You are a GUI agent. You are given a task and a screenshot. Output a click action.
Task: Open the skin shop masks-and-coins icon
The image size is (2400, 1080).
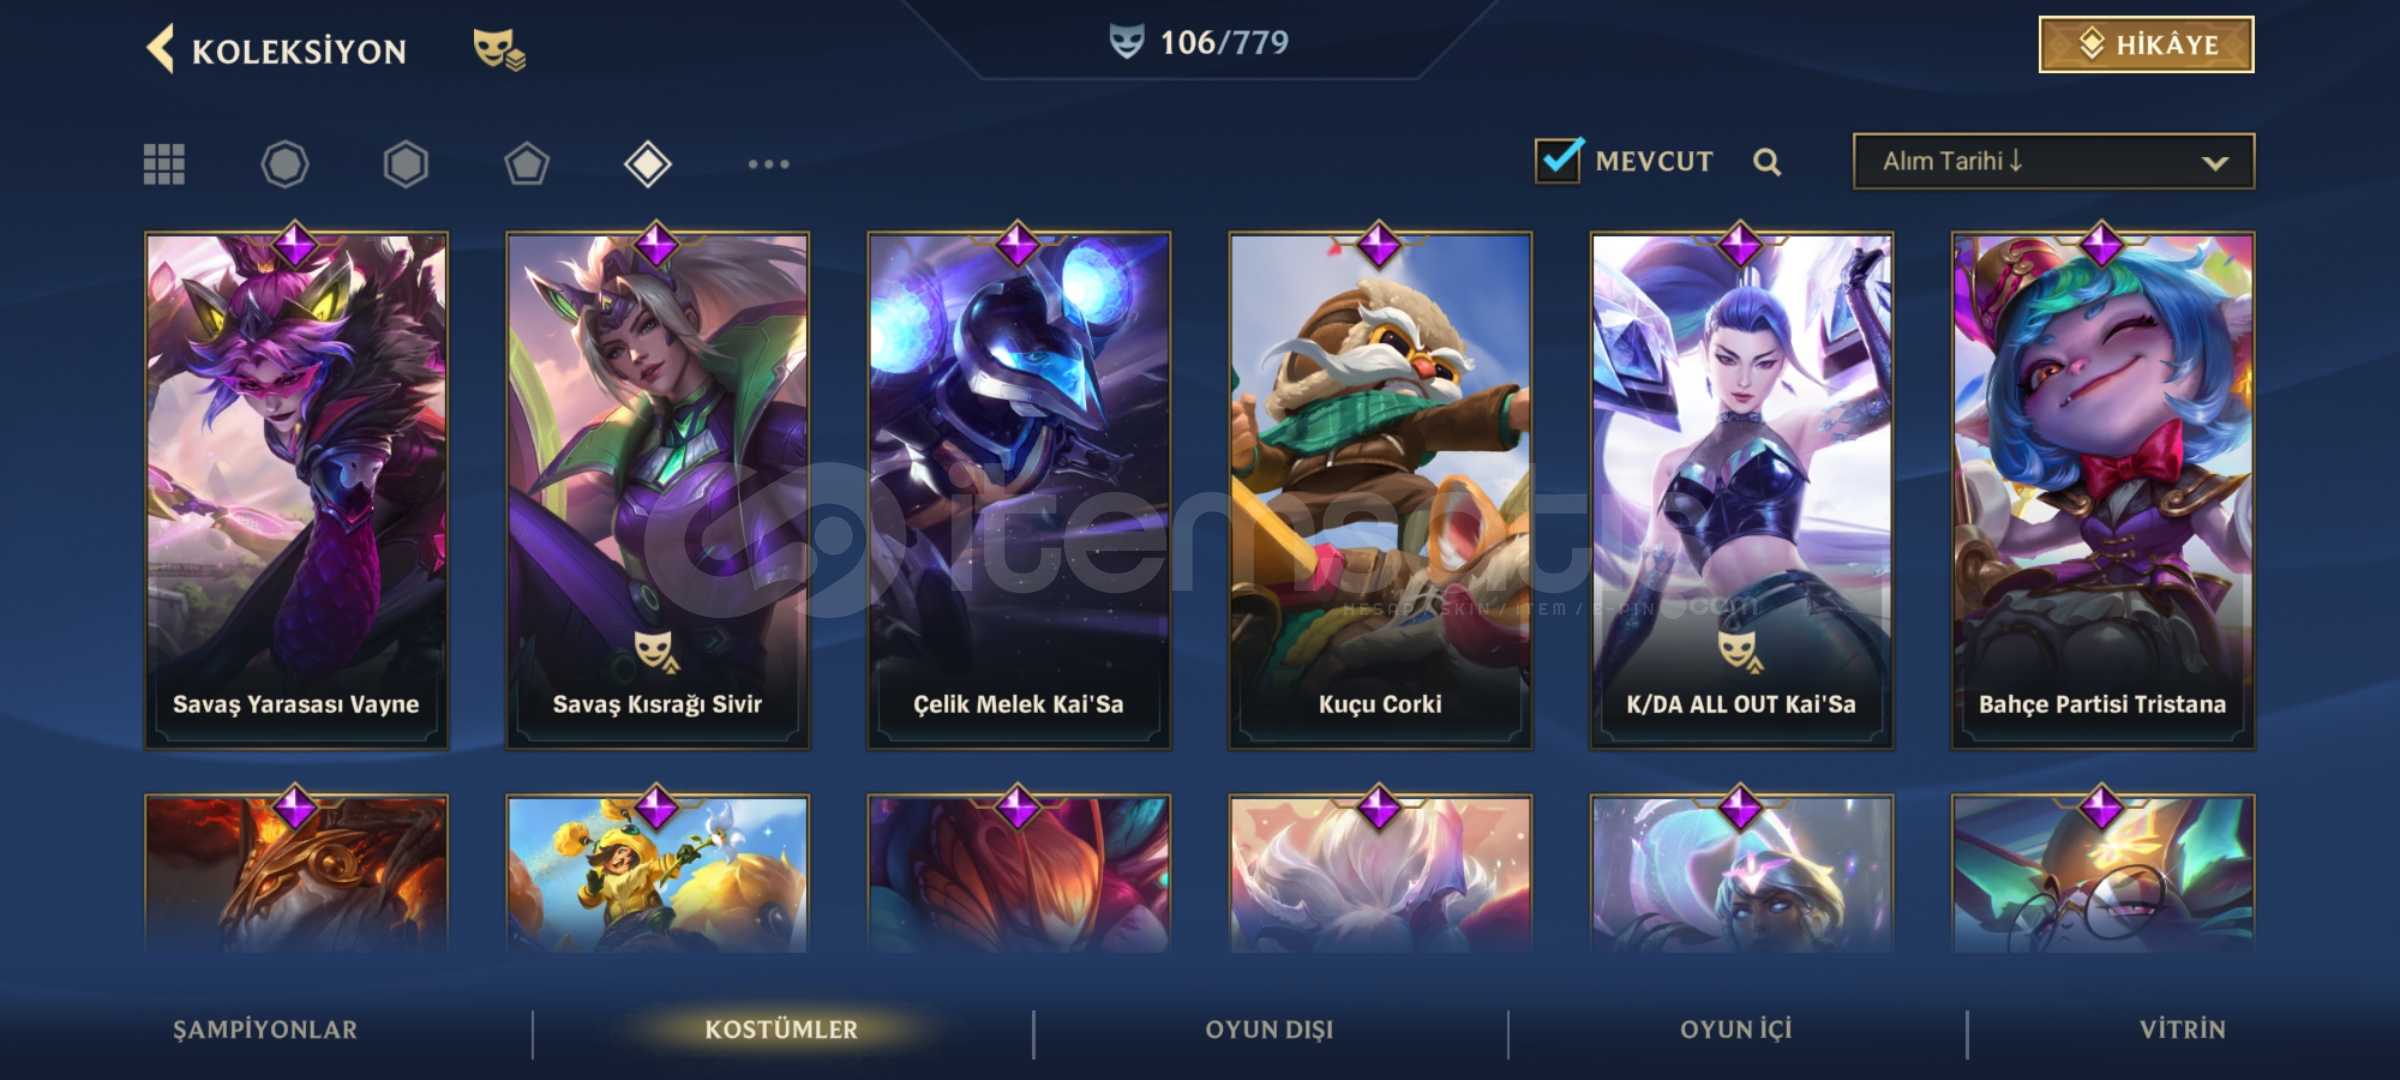pos(498,49)
